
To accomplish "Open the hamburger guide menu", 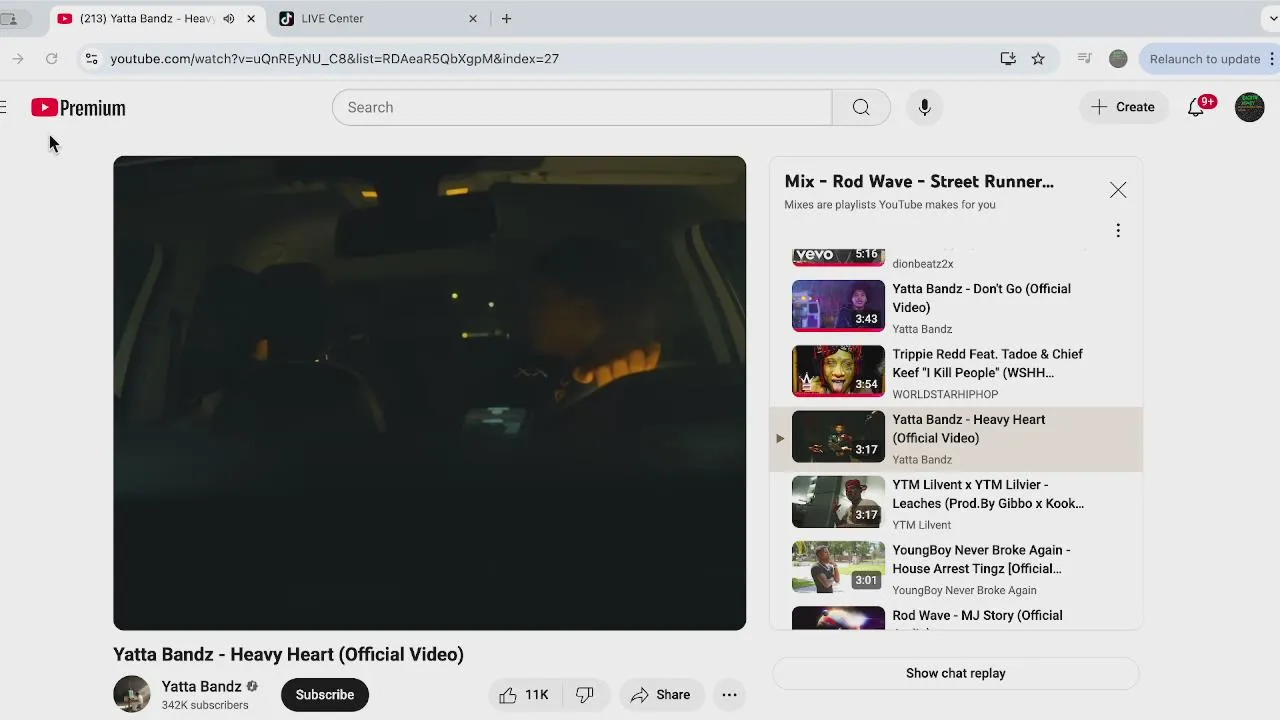I will point(4,108).
